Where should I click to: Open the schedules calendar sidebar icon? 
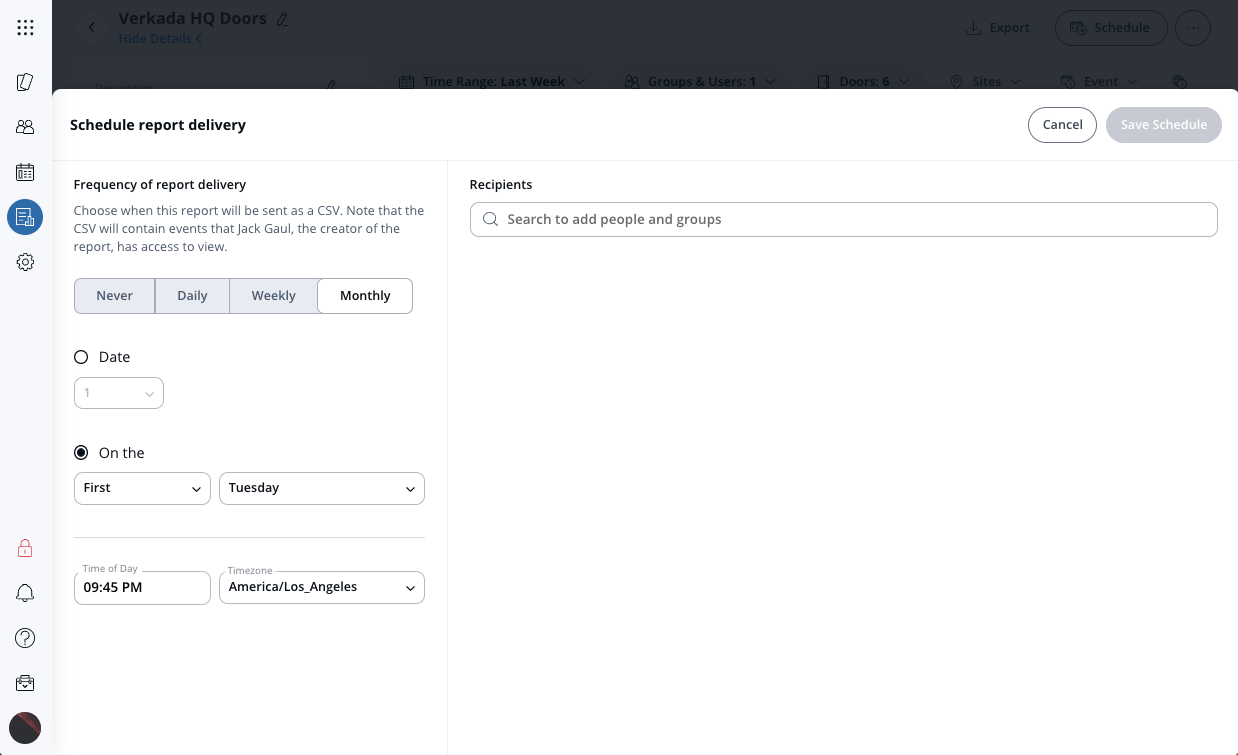(25, 172)
